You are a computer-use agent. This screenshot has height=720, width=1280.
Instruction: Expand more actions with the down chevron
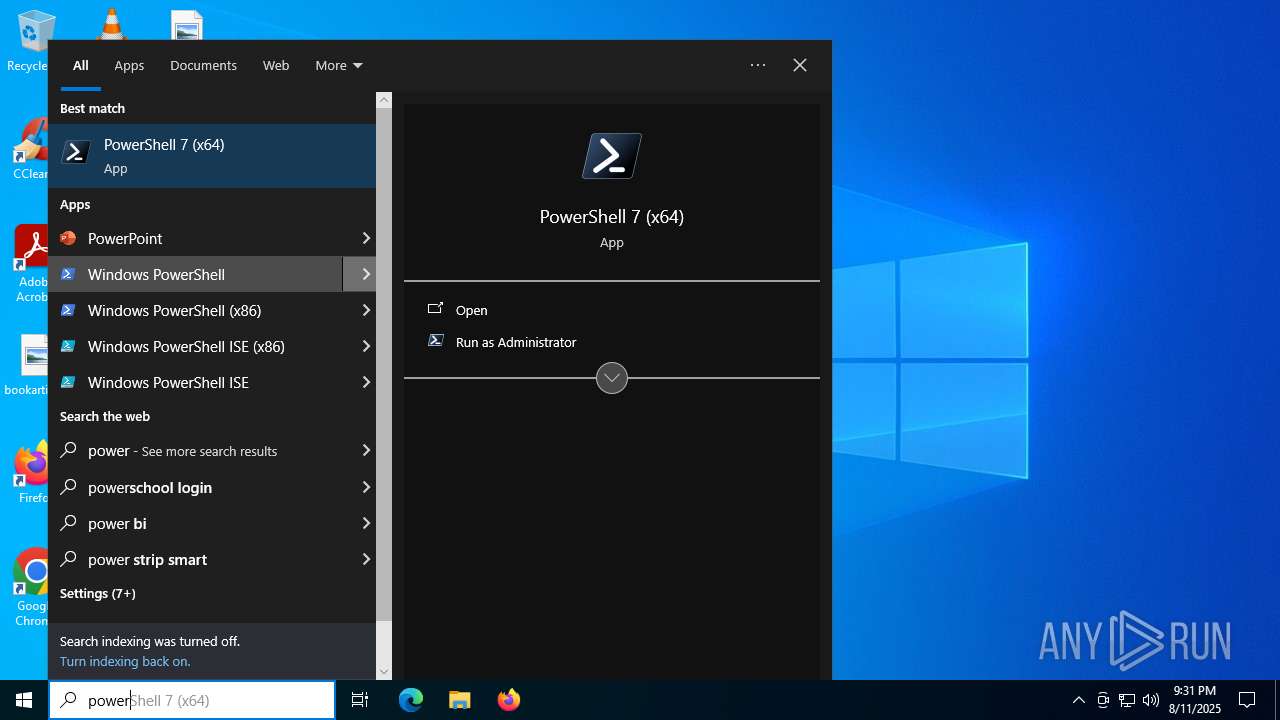click(x=612, y=378)
